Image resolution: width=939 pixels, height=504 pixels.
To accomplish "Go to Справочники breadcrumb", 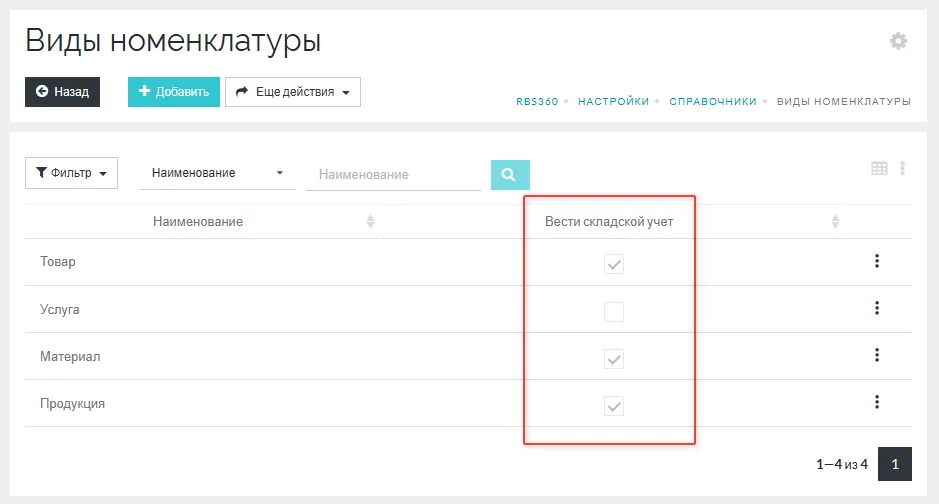I will click(x=712, y=102).
